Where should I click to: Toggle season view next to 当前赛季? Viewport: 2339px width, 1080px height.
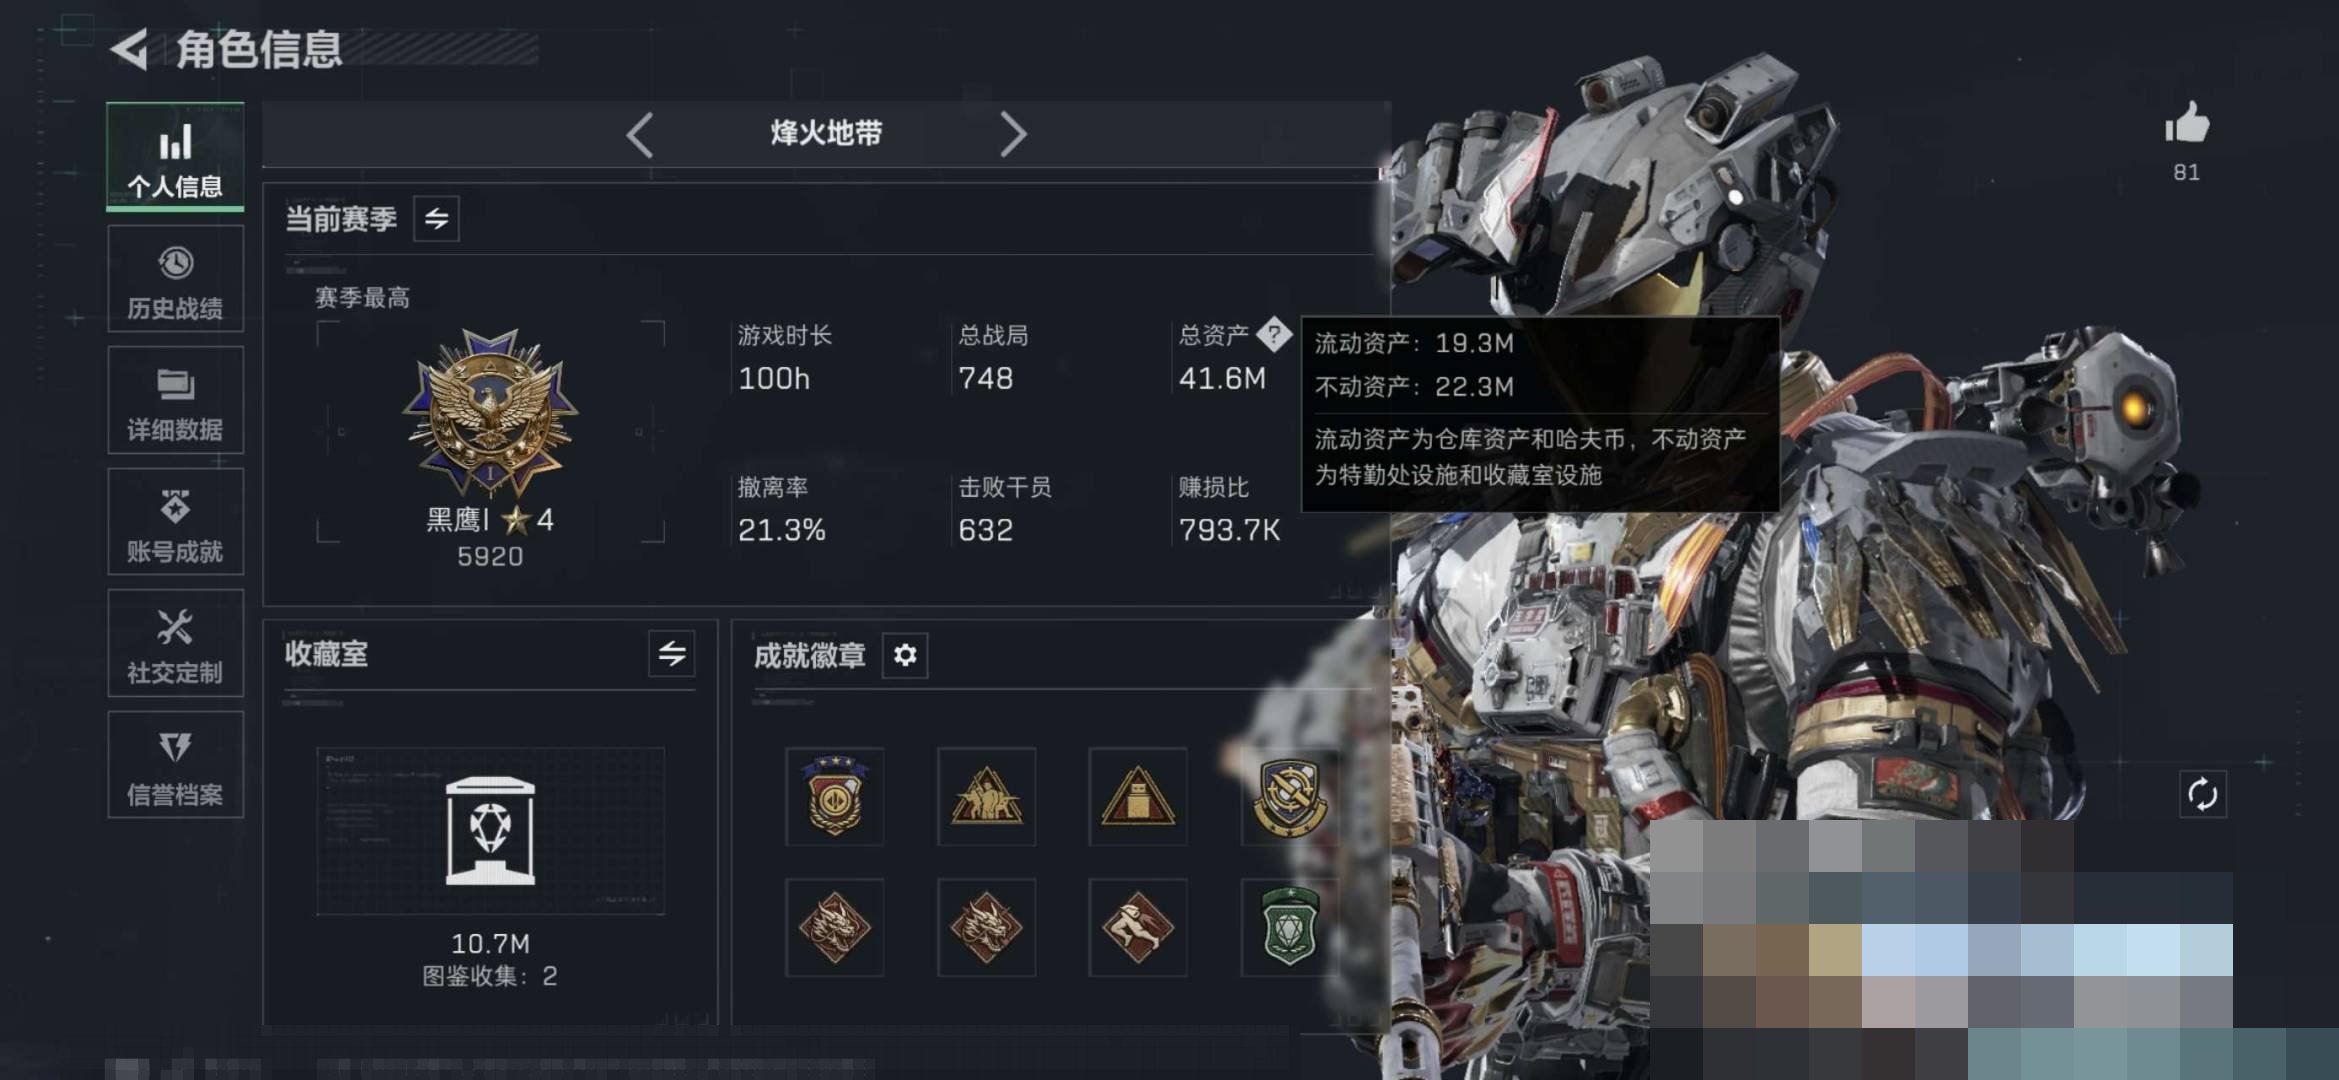(x=436, y=219)
